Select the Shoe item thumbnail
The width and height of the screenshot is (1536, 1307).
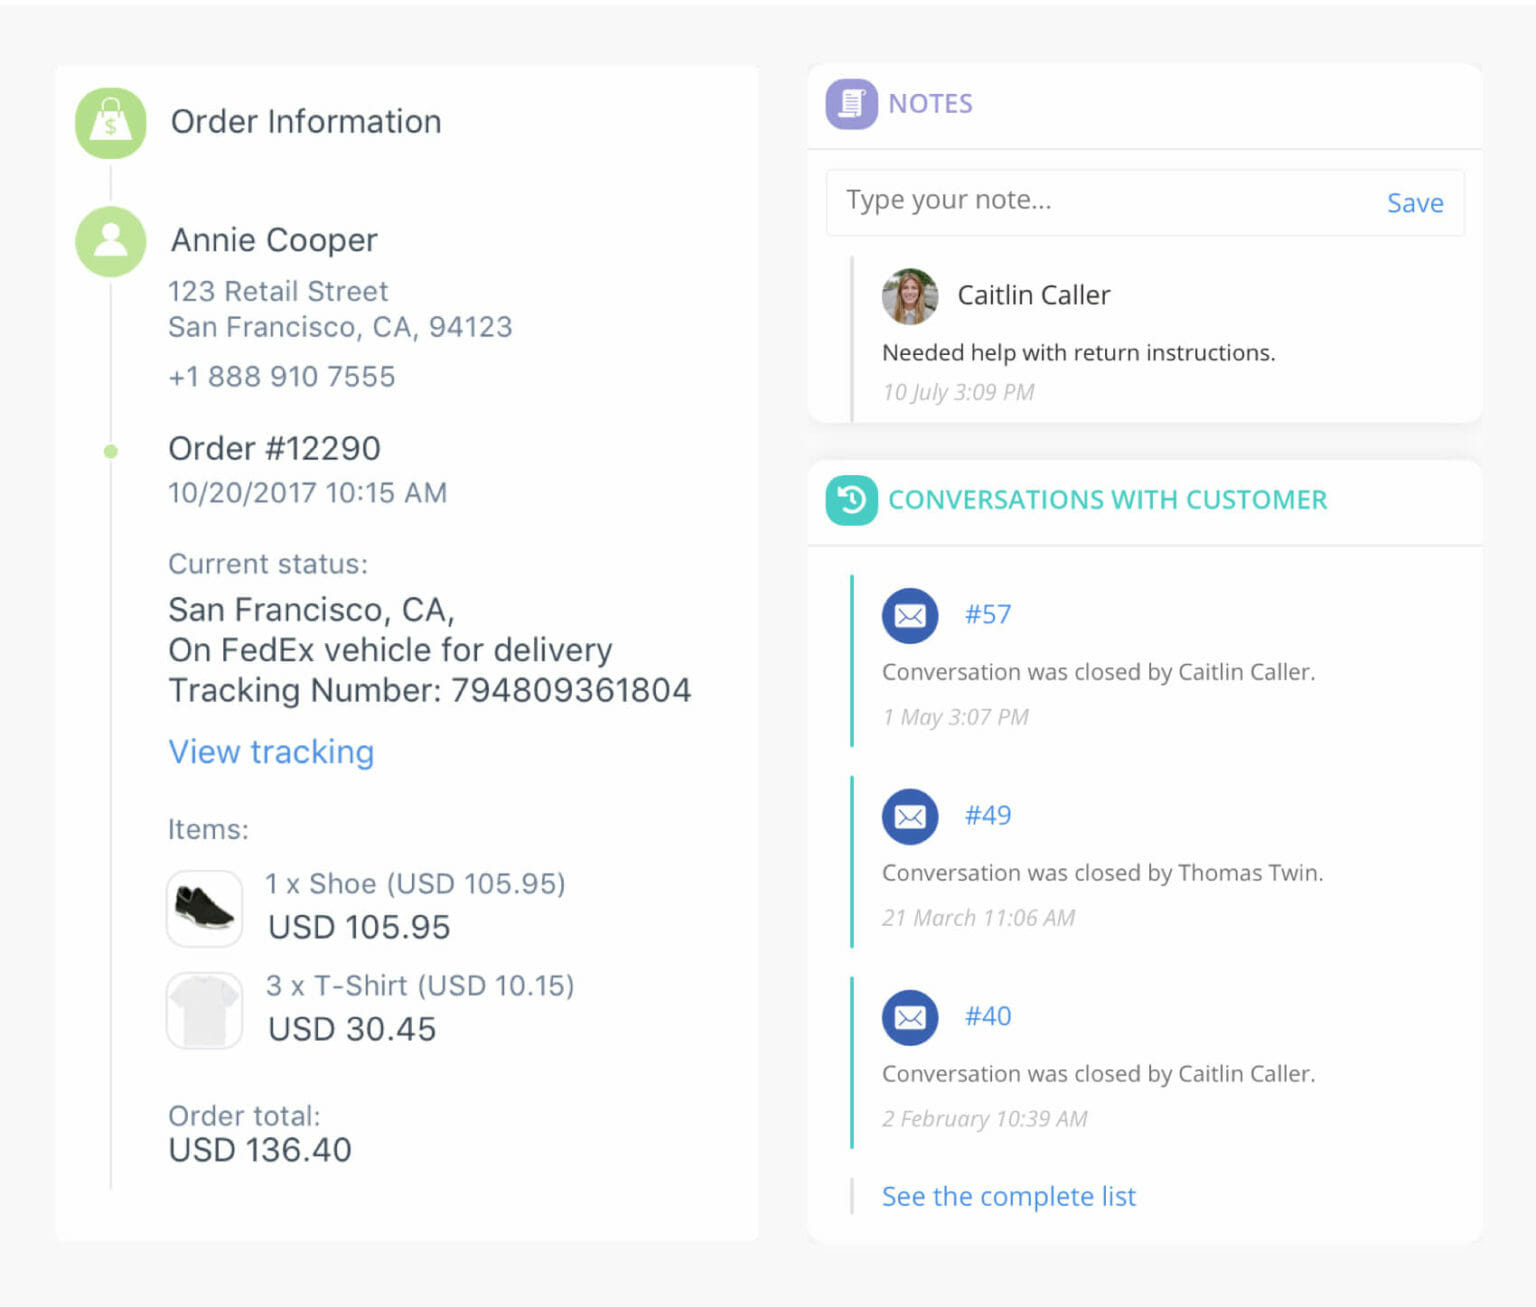(x=204, y=908)
